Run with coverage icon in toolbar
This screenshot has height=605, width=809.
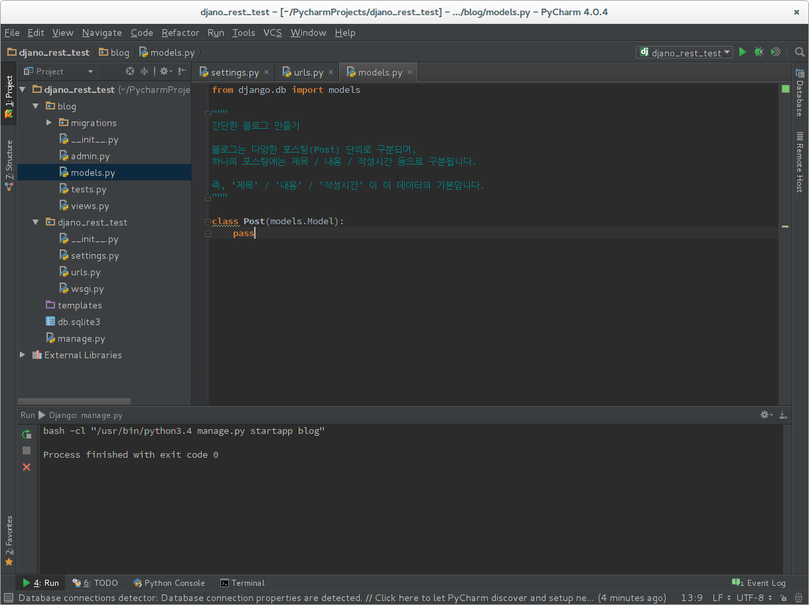click(775, 52)
